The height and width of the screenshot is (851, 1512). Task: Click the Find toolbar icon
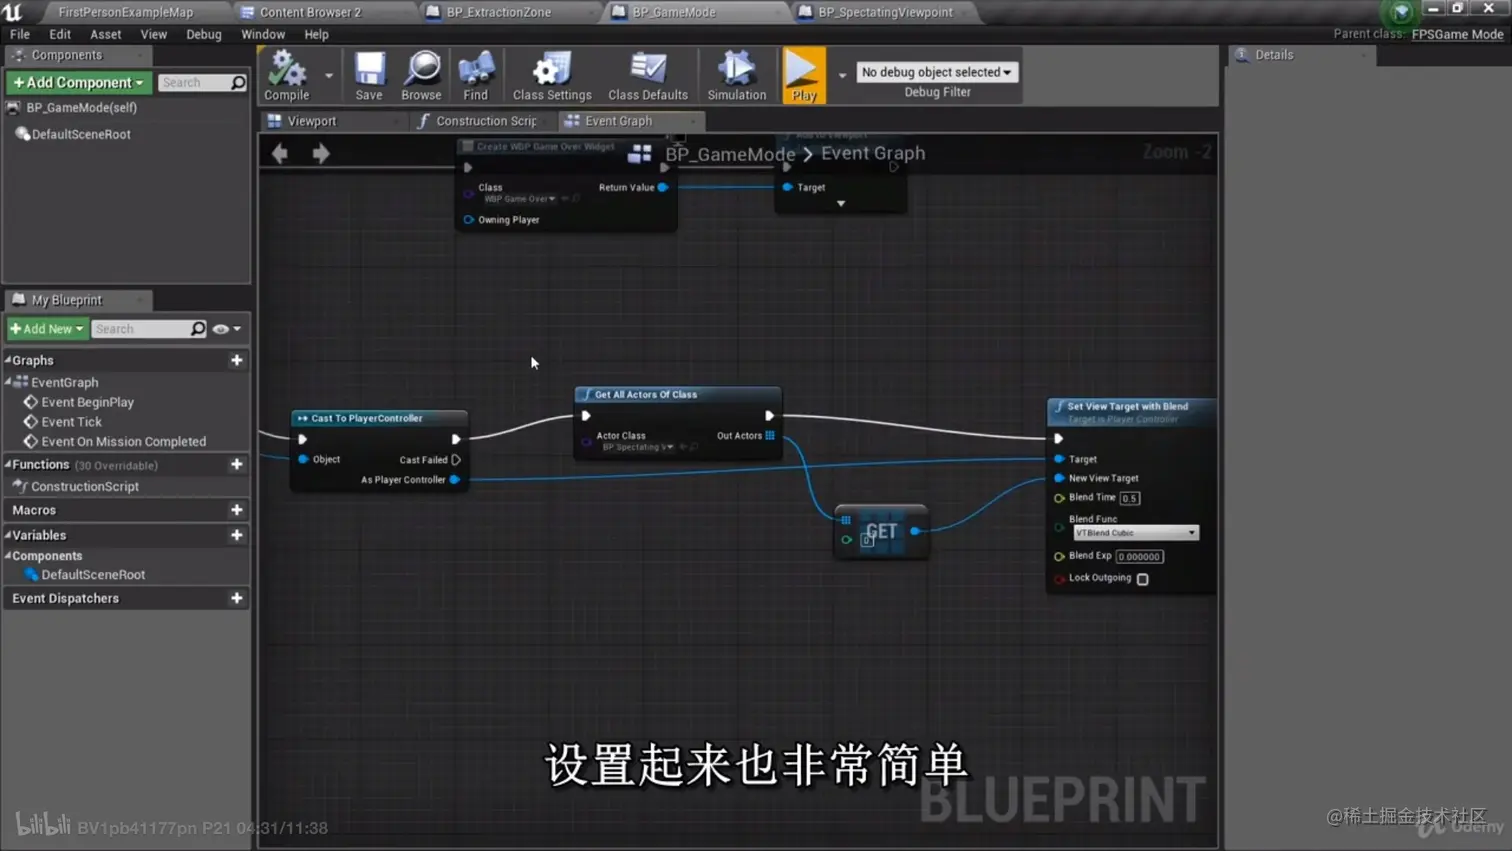pos(476,75)
